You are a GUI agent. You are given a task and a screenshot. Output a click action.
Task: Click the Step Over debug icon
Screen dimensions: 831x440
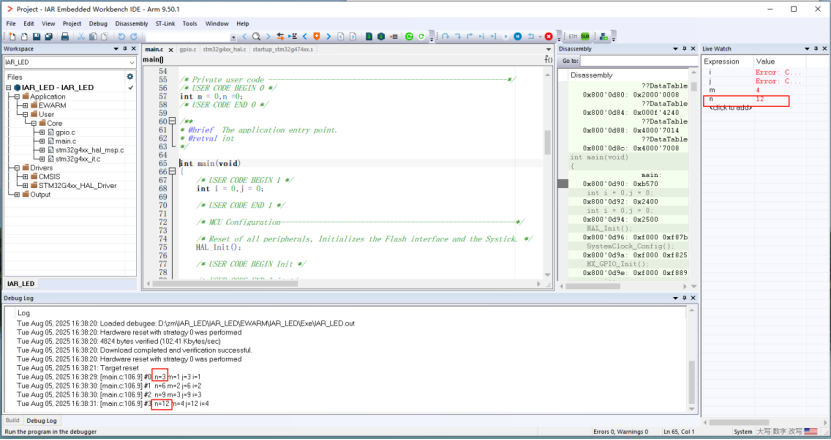click(446, 37)
